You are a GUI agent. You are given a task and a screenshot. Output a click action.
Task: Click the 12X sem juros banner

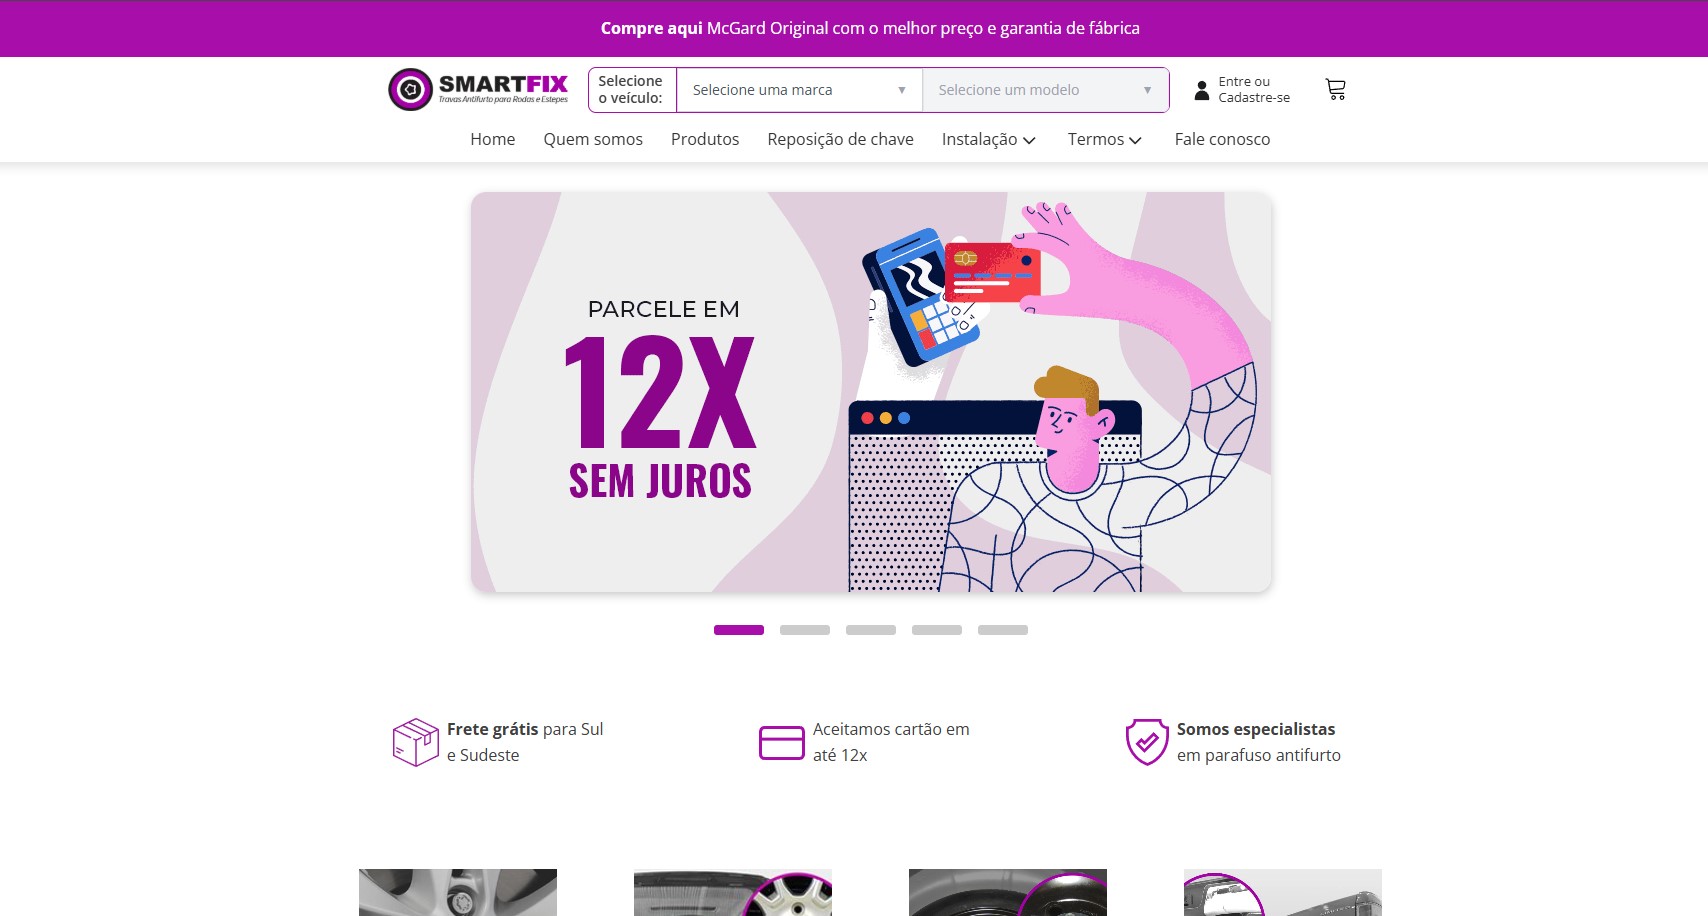(x=871, y=392)
